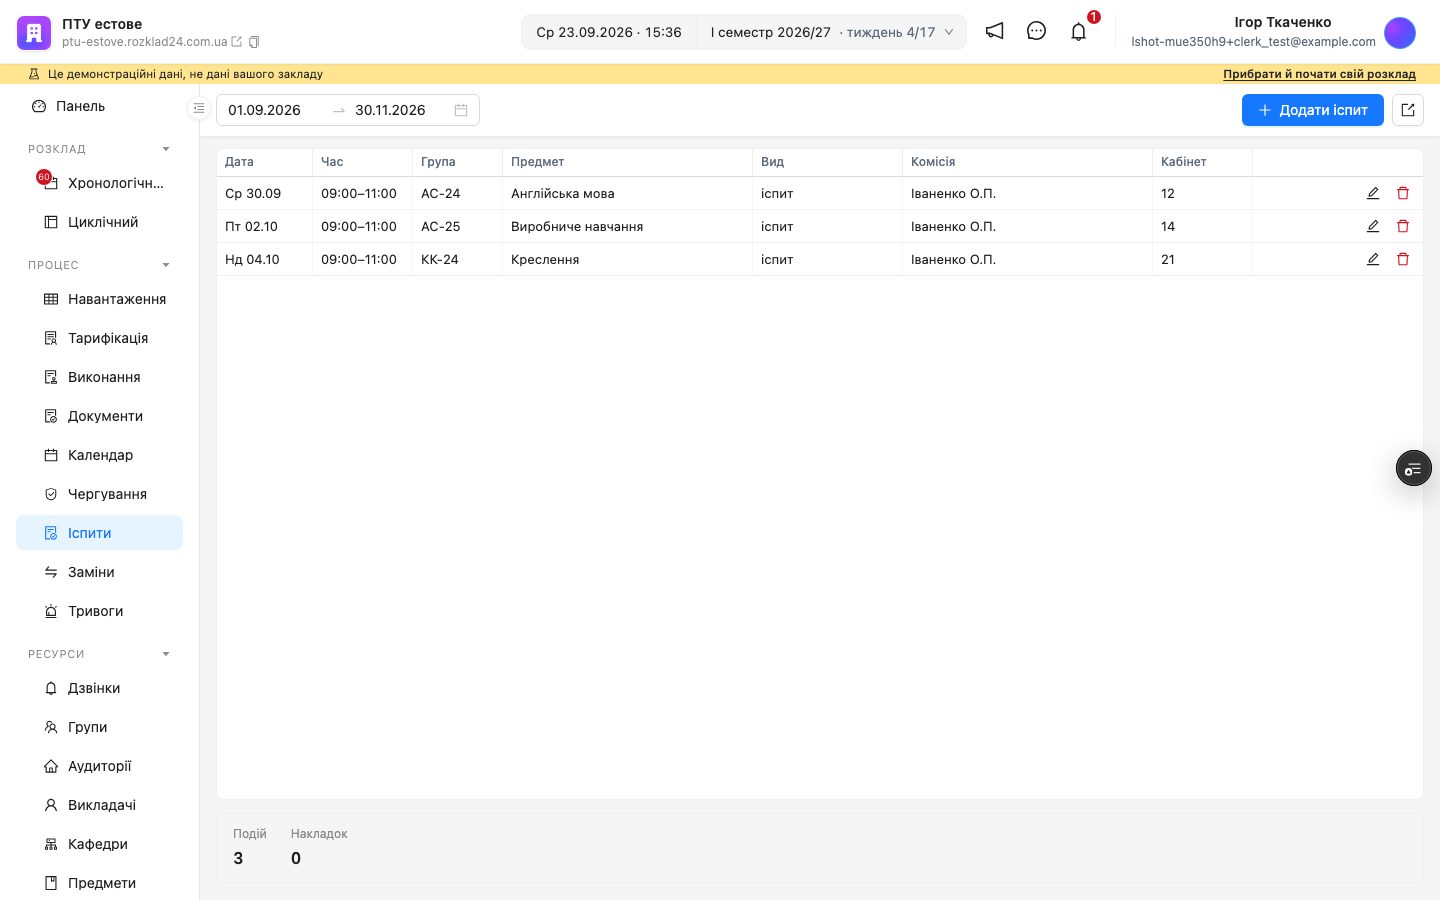
Task: Click the Прибрати й почати свій розклад link
Action: [x=1319, y=74]
